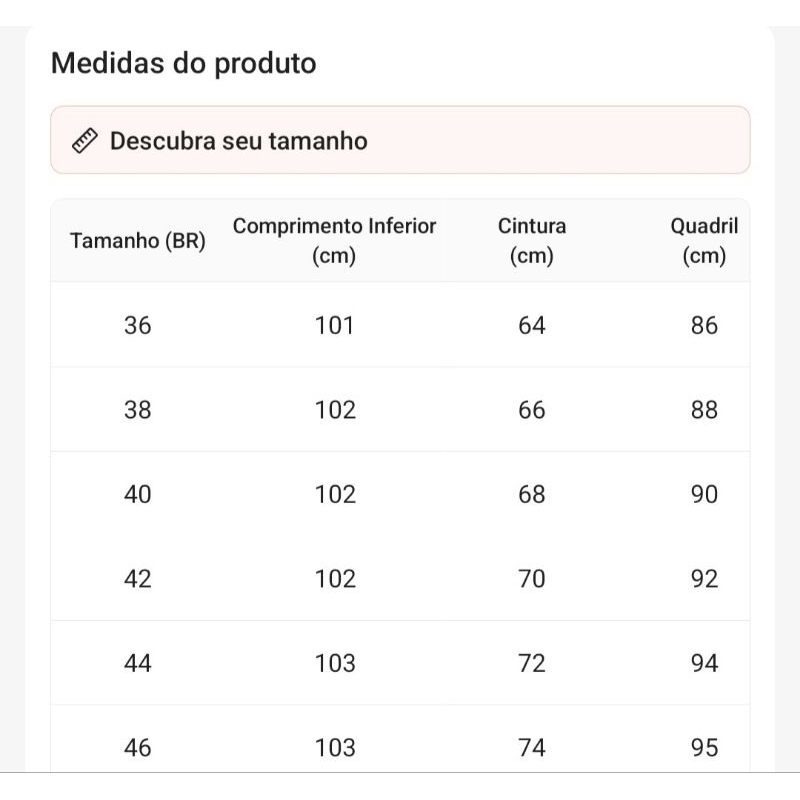
Task: Click the ruler icon in size banner
Action: click(84, 141)
